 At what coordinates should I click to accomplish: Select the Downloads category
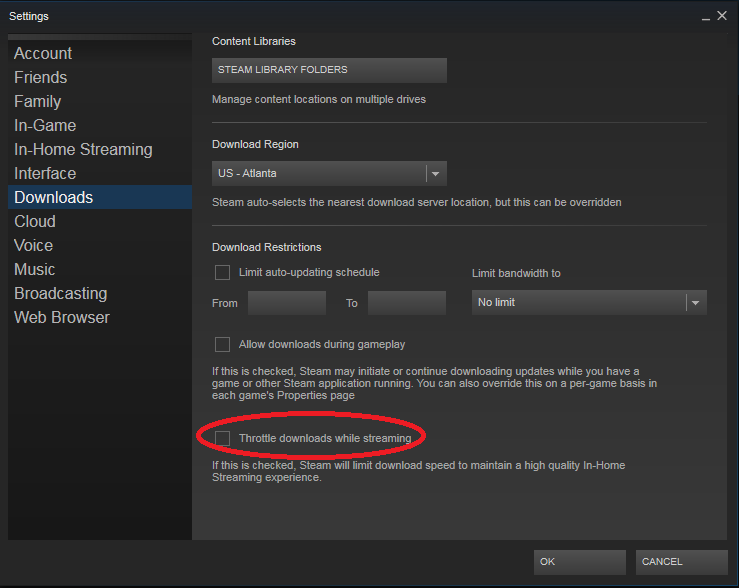[x=100, y=197]
